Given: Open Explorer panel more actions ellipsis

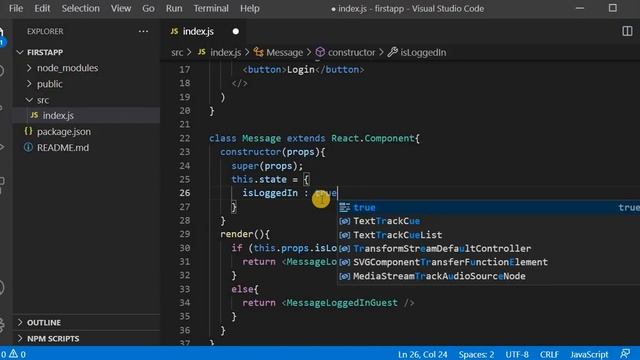Looking at the screenshot, I should (x=143, y=31).
